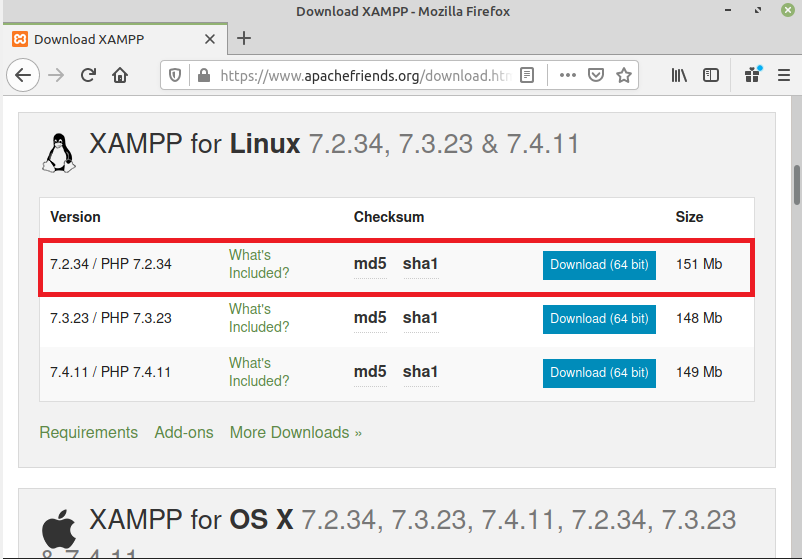Select the Download XAMPP tab
The height and width of the screenshot is (559, 802).
(x=100, y=39)
